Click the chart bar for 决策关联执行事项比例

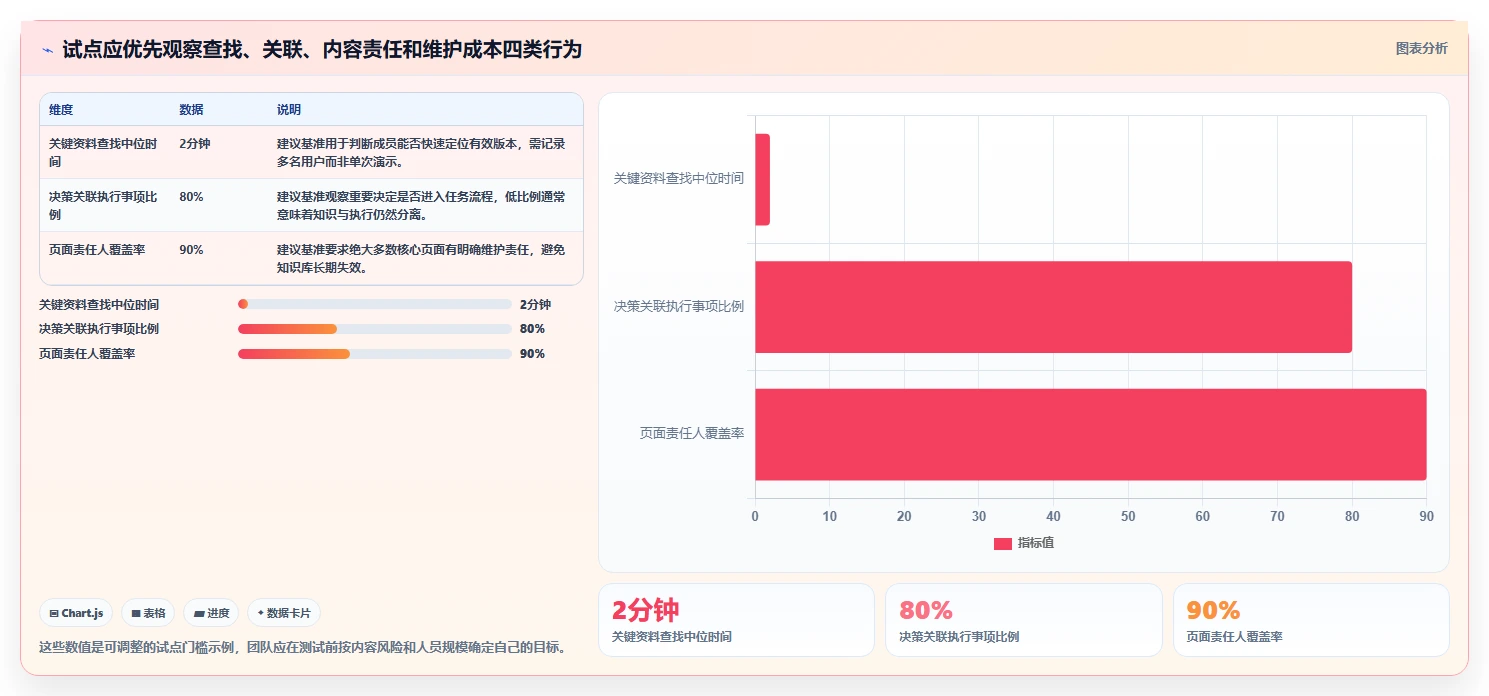(1053, 307)
